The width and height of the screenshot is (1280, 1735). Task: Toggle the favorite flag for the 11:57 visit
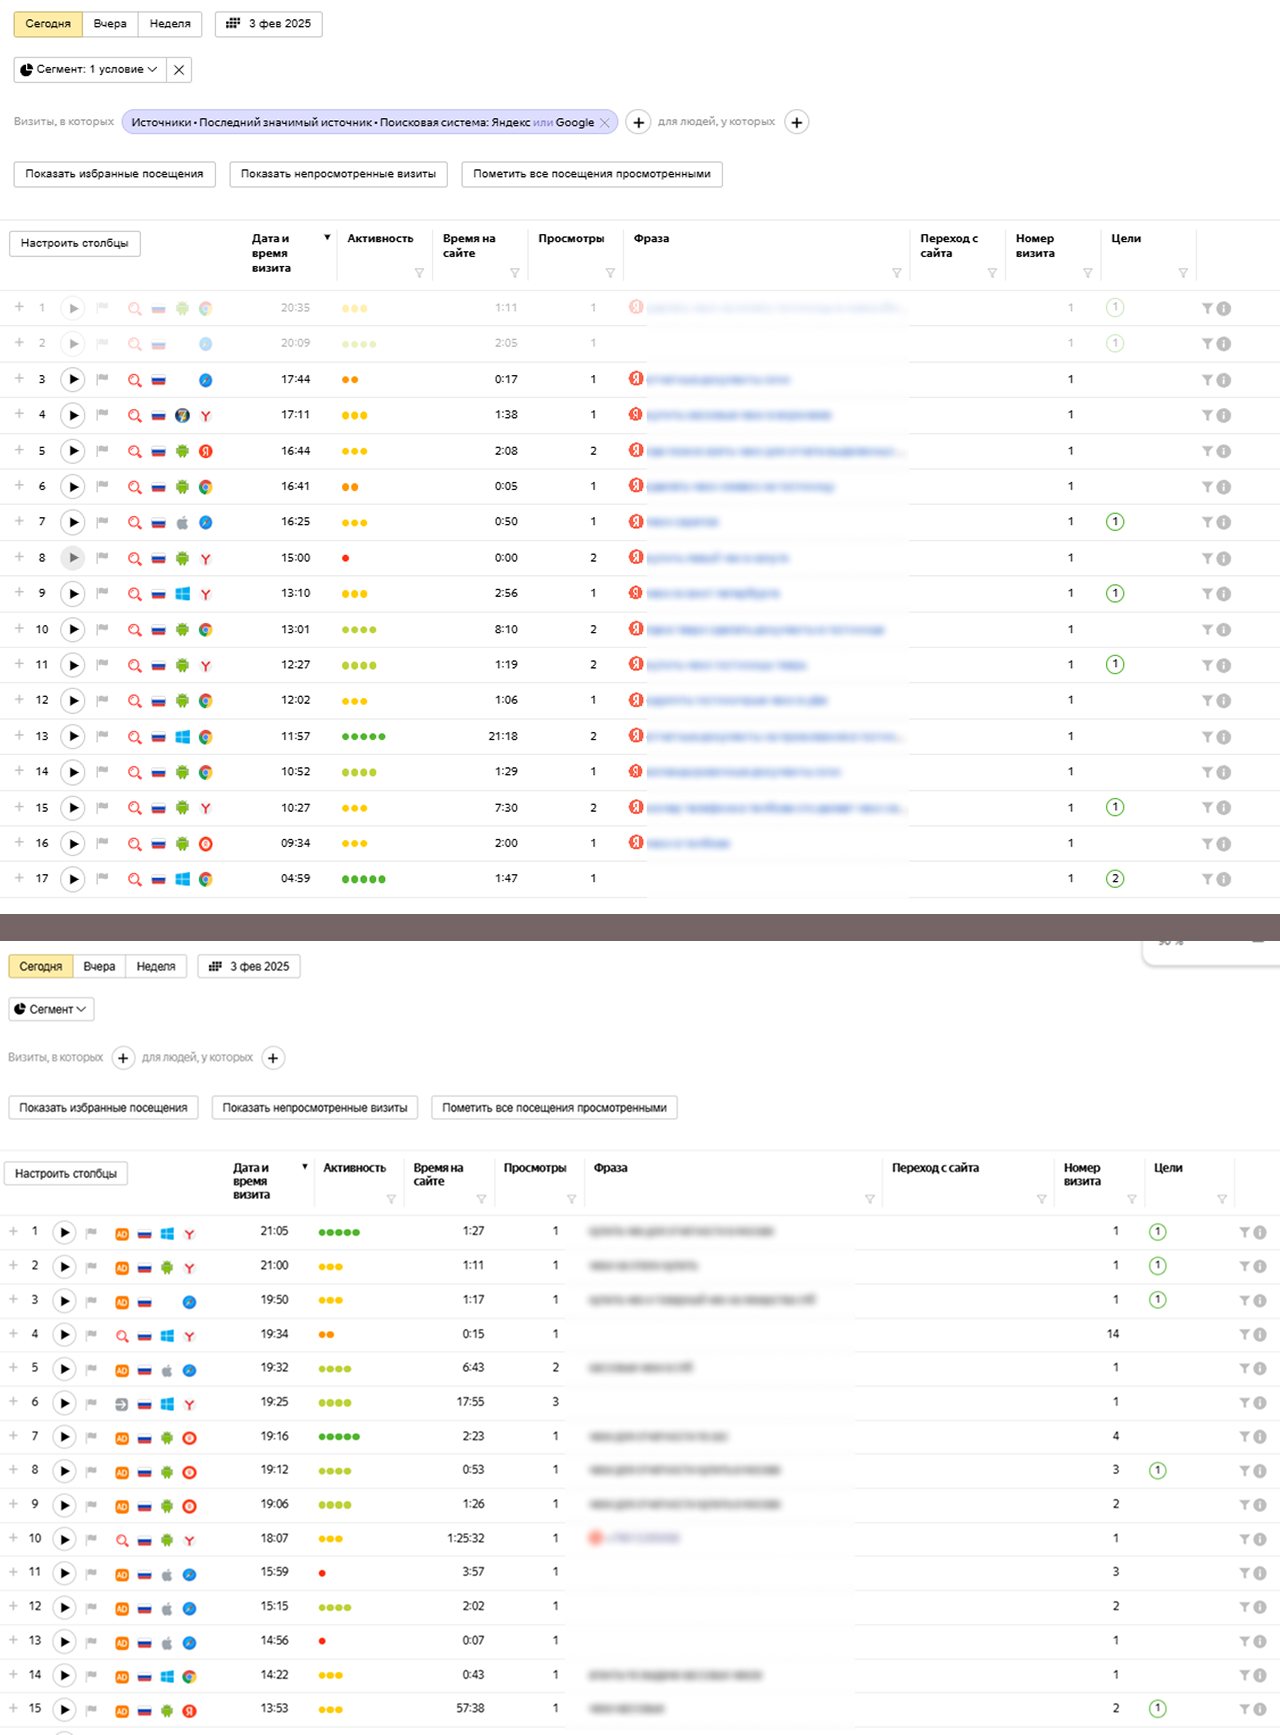102,737
